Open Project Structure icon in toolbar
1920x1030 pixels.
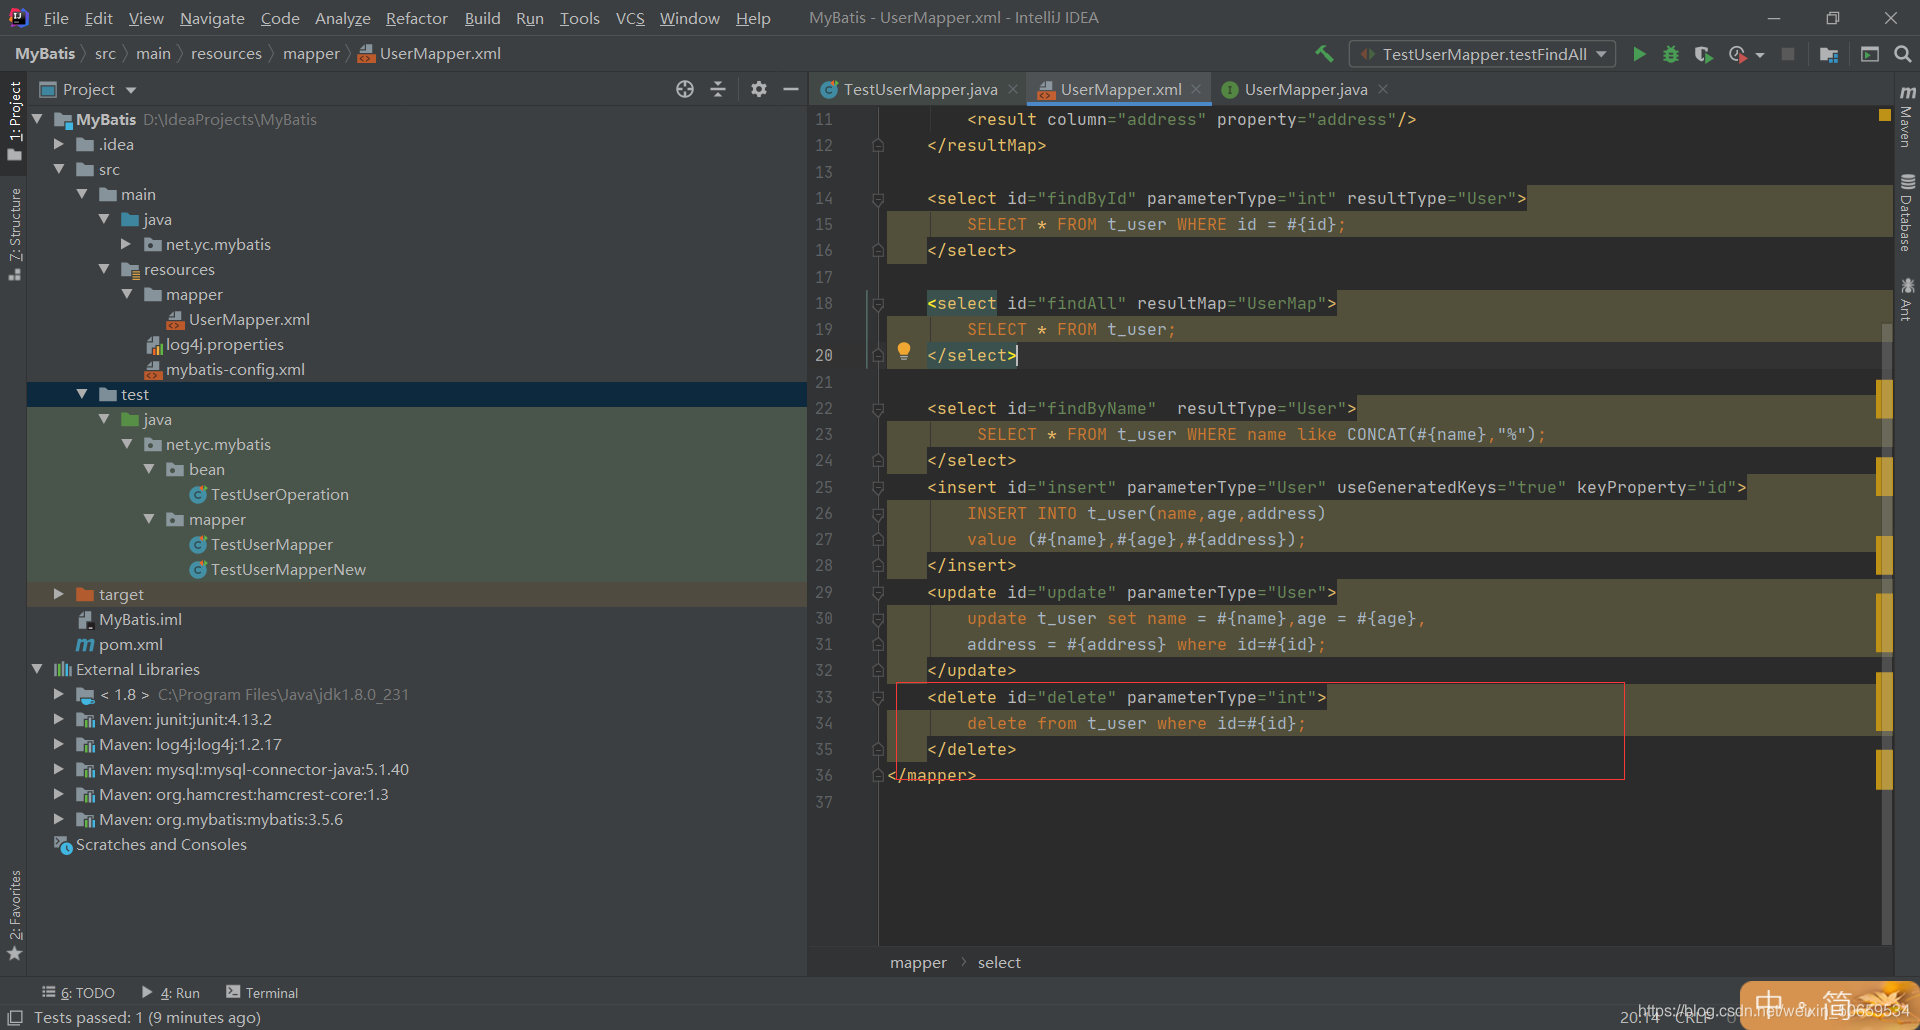(x=1829, y=54)
